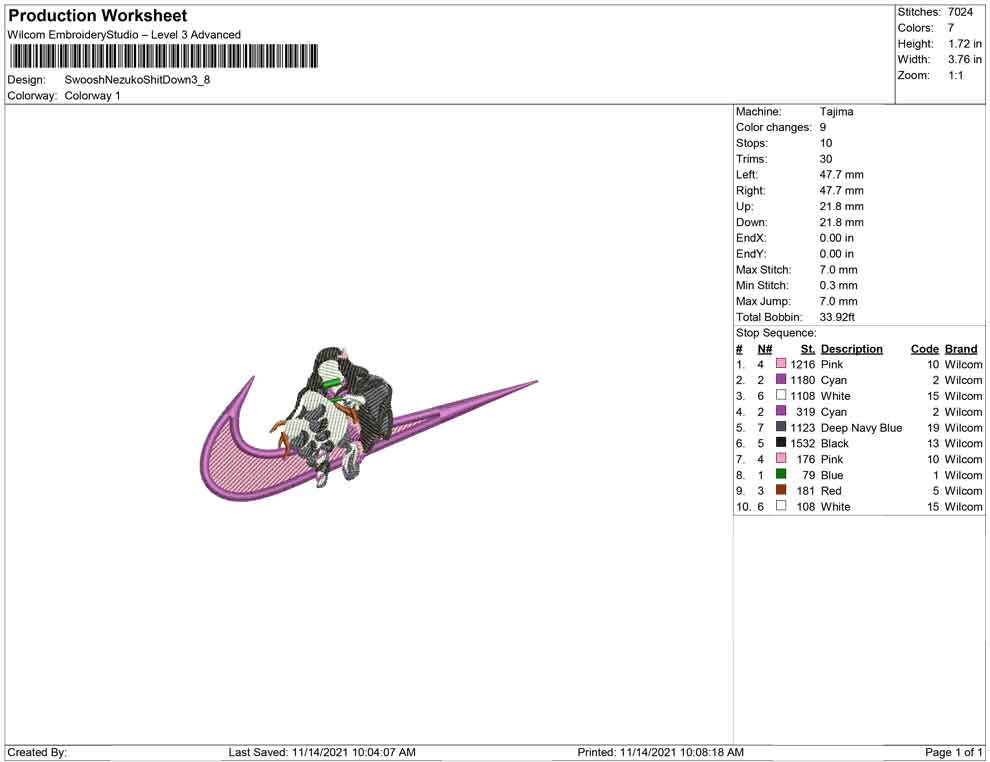Click the Black color swatch in row 6
The width and height of the screenshot is (990, 762).
pos(781,443)
